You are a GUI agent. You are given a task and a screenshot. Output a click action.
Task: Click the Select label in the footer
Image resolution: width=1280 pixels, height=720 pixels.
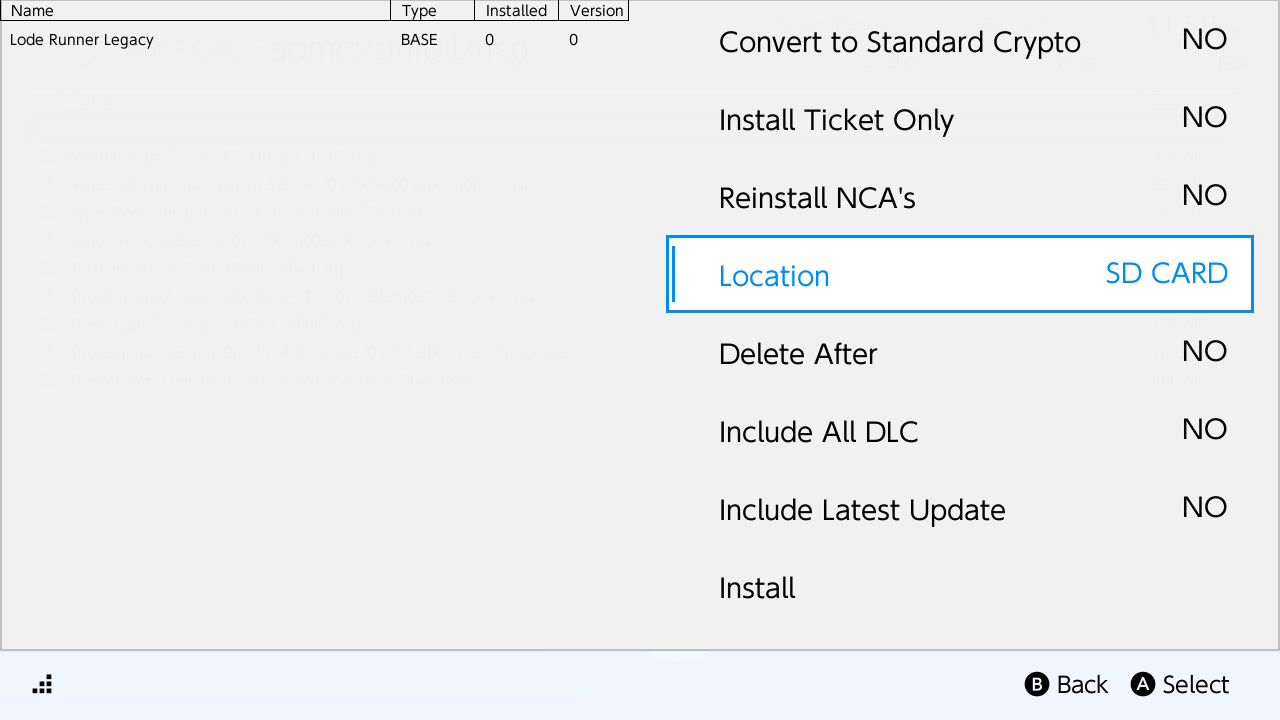[x=1180, y=684]
